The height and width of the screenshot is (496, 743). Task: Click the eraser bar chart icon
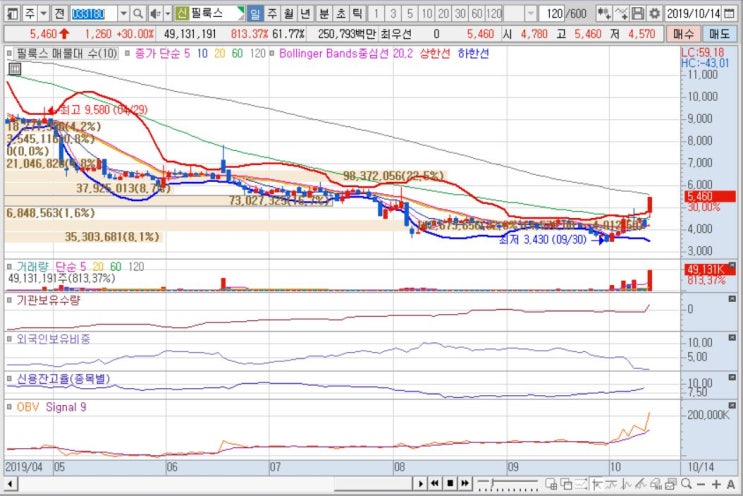pyautogui.click(x=656, y=484)
